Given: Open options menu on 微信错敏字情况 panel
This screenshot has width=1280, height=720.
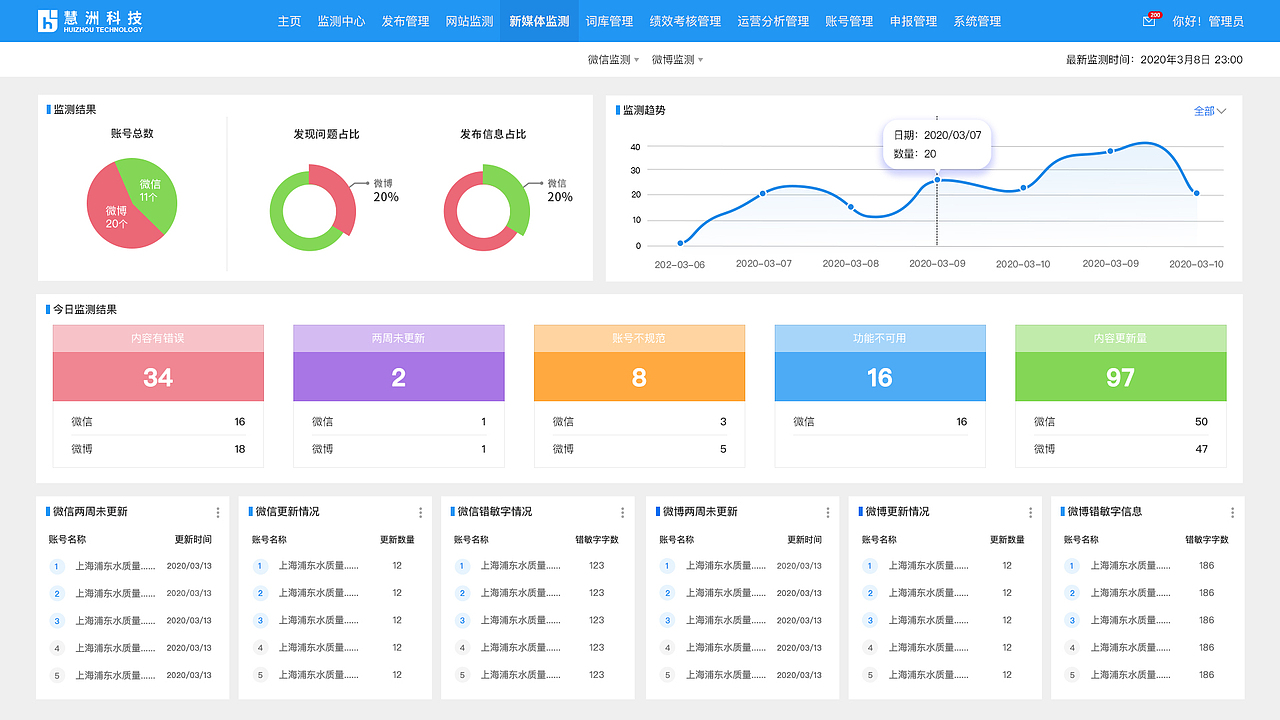Looking at the screenshot, I should point(624,512).
